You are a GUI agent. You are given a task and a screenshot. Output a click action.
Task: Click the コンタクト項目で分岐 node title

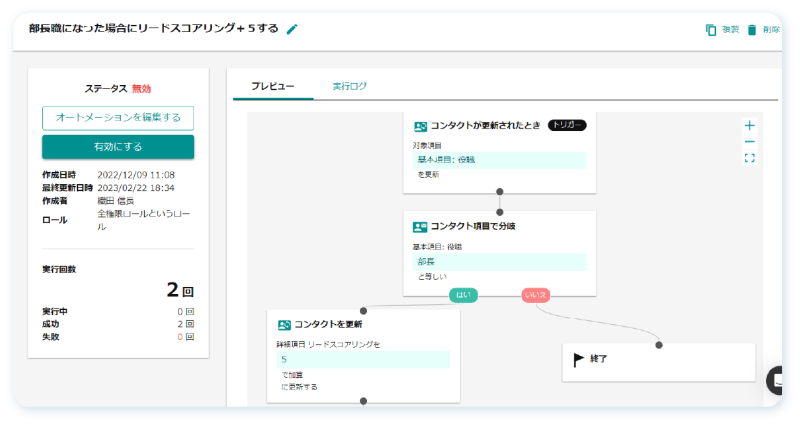[x=473, y=226]
